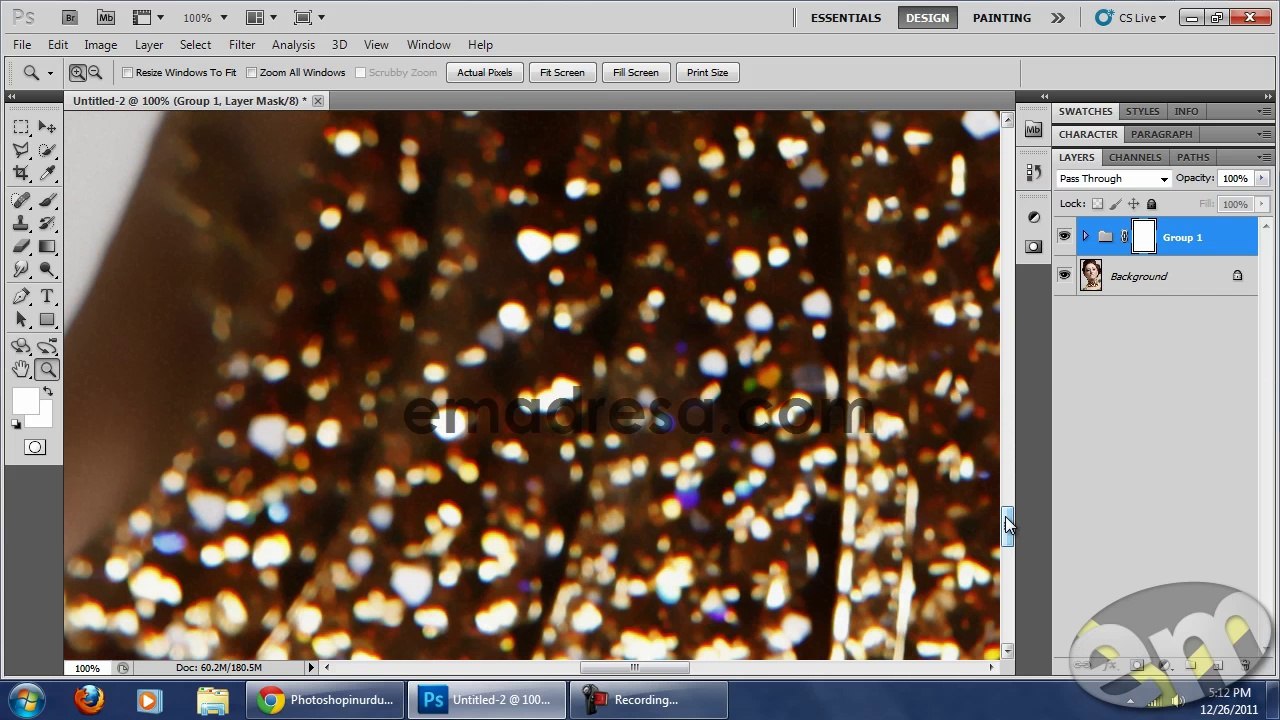Image resolution: width=1280 pixels, height=720 pixels.
Task: Switch to the Channels tab
Action: [1135, 157]
